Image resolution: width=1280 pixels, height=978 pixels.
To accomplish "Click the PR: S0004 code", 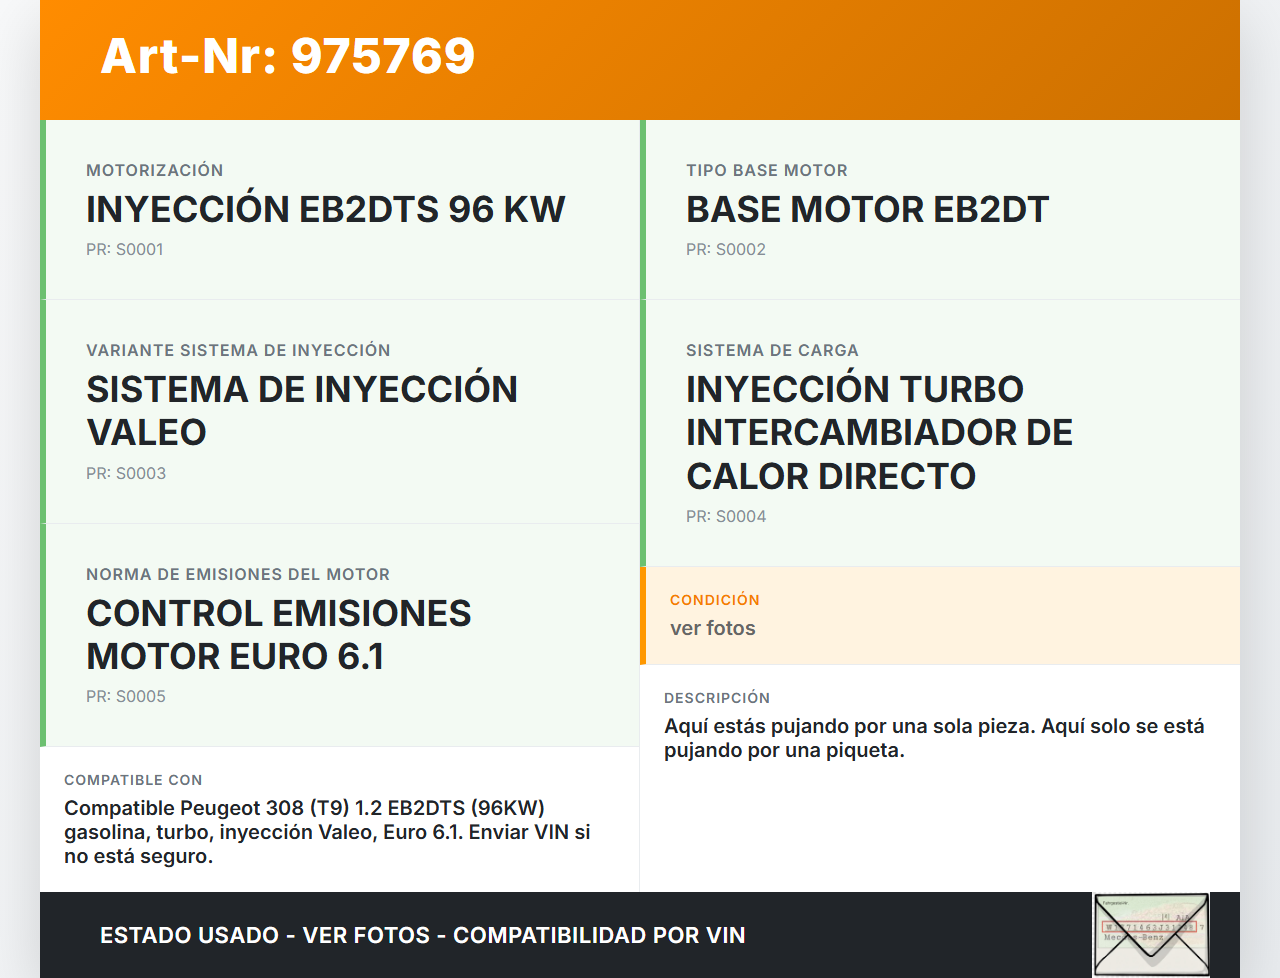I will coord(726,516).
